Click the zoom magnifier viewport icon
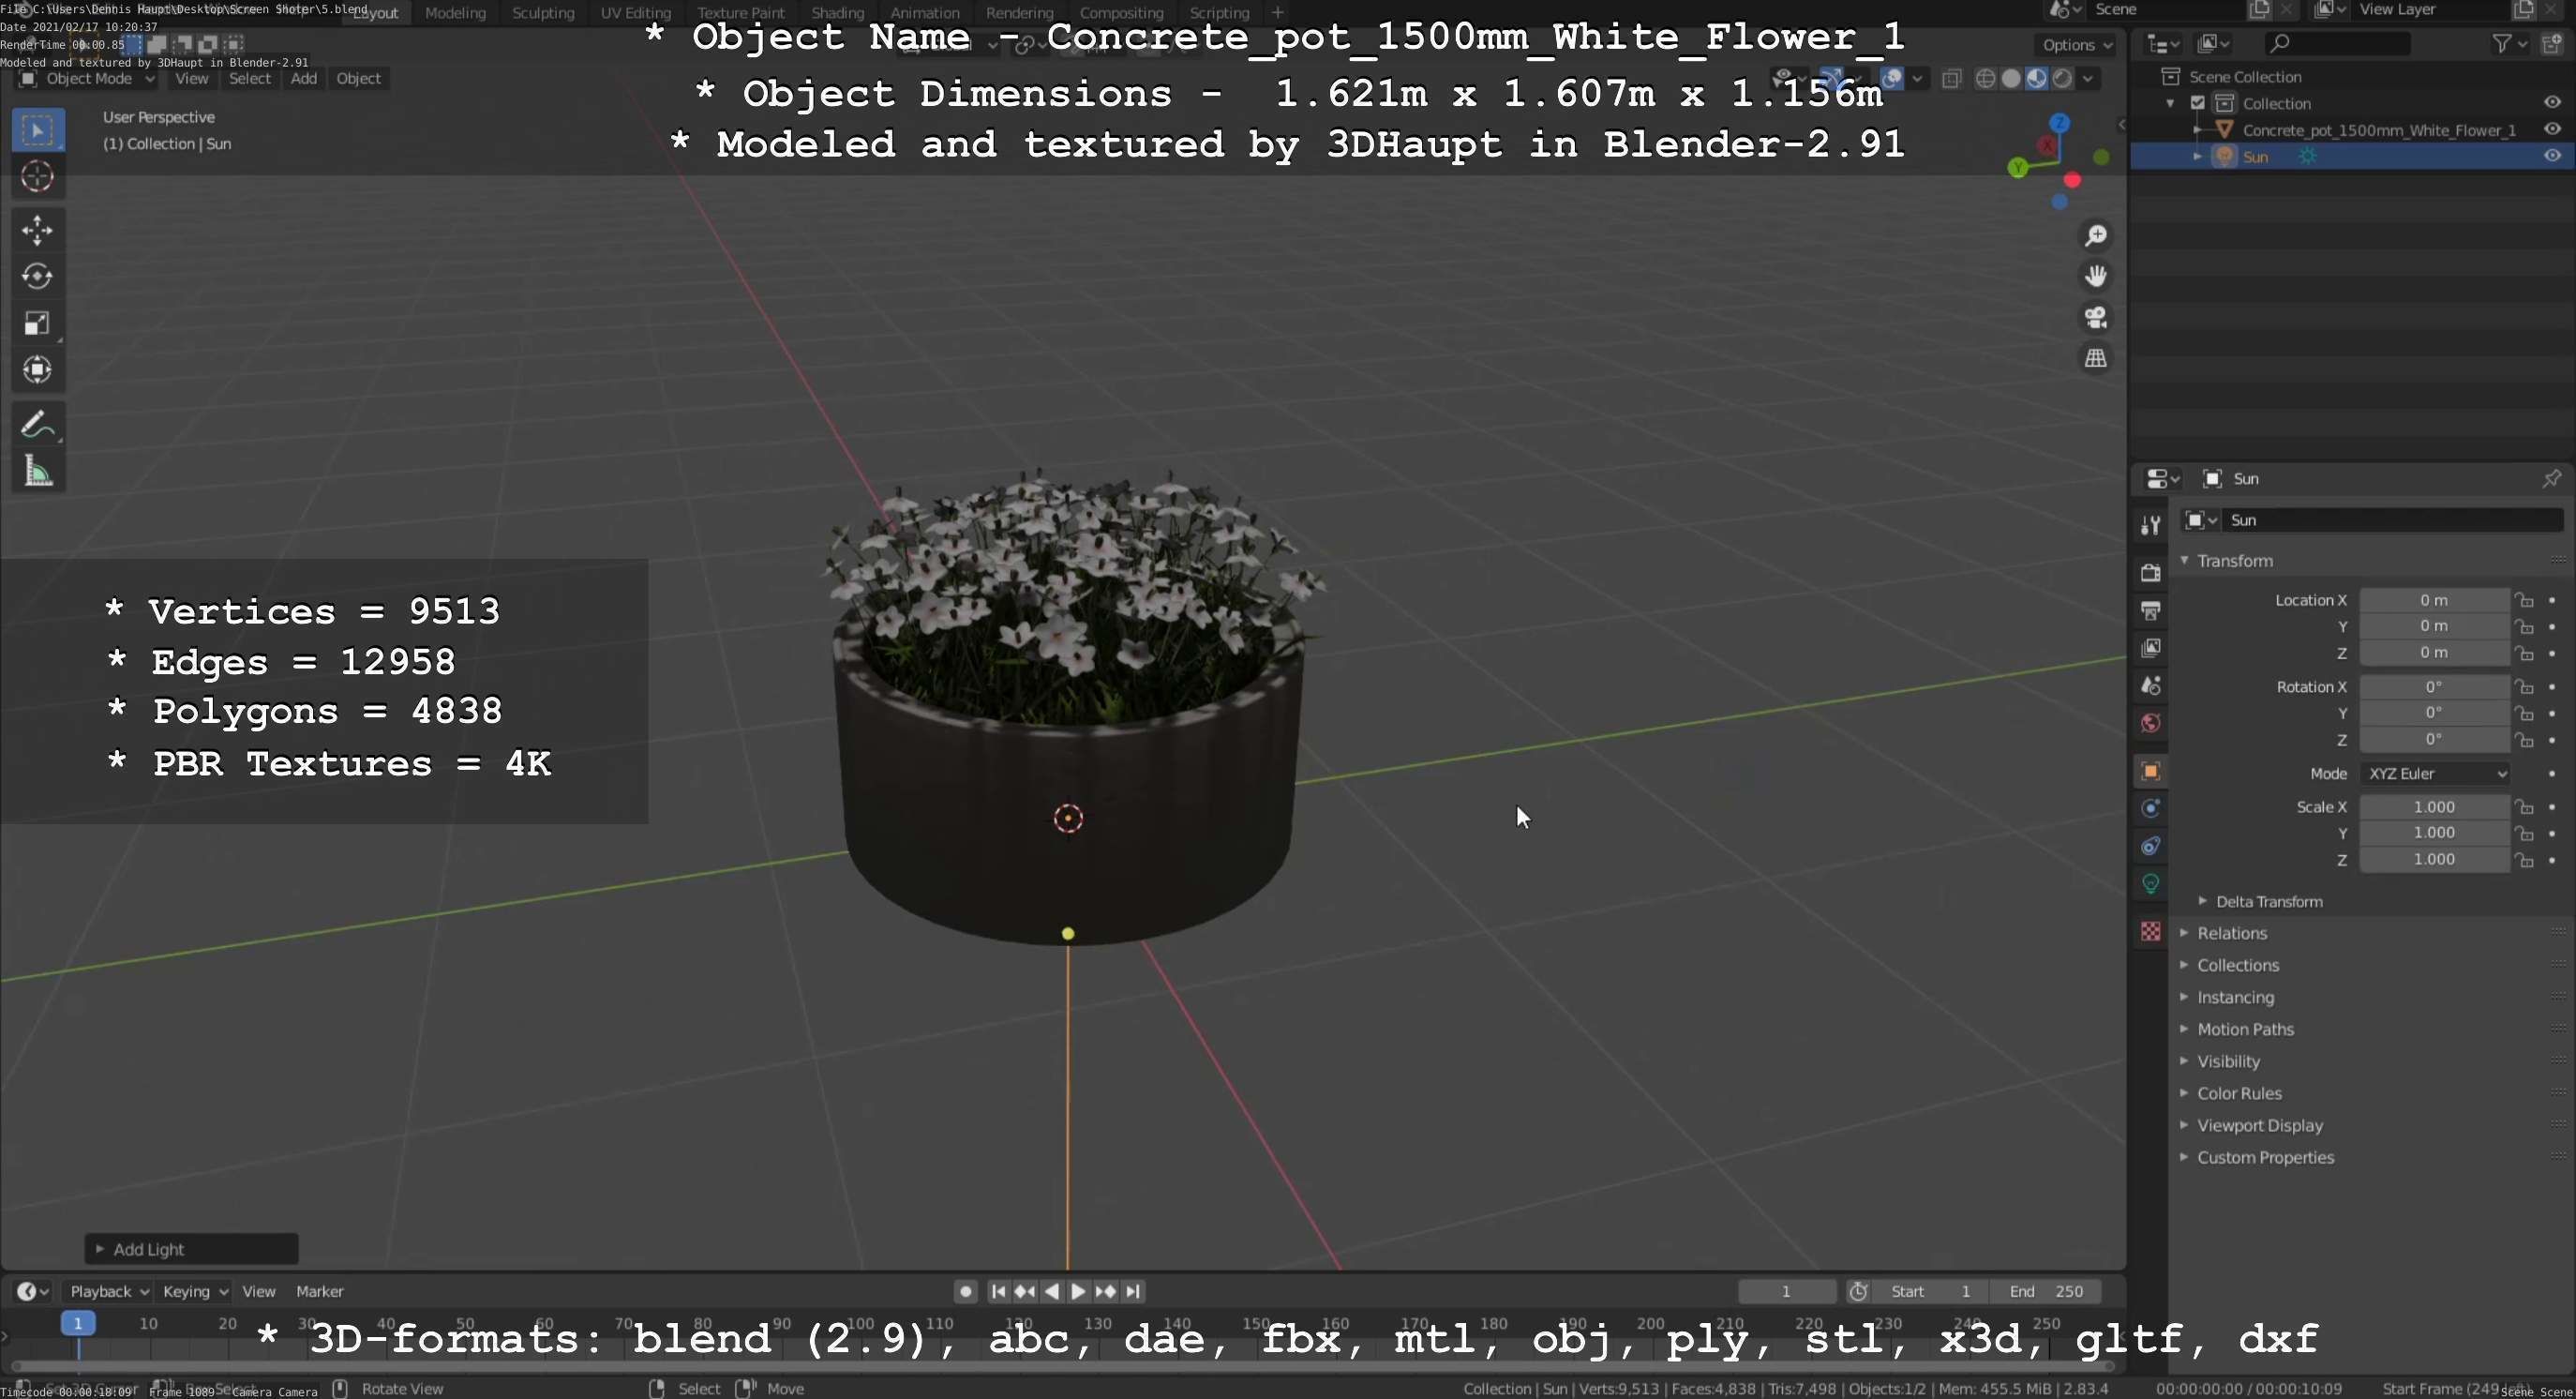This screenshot has width=2576, height=1399. [2095, 235]
